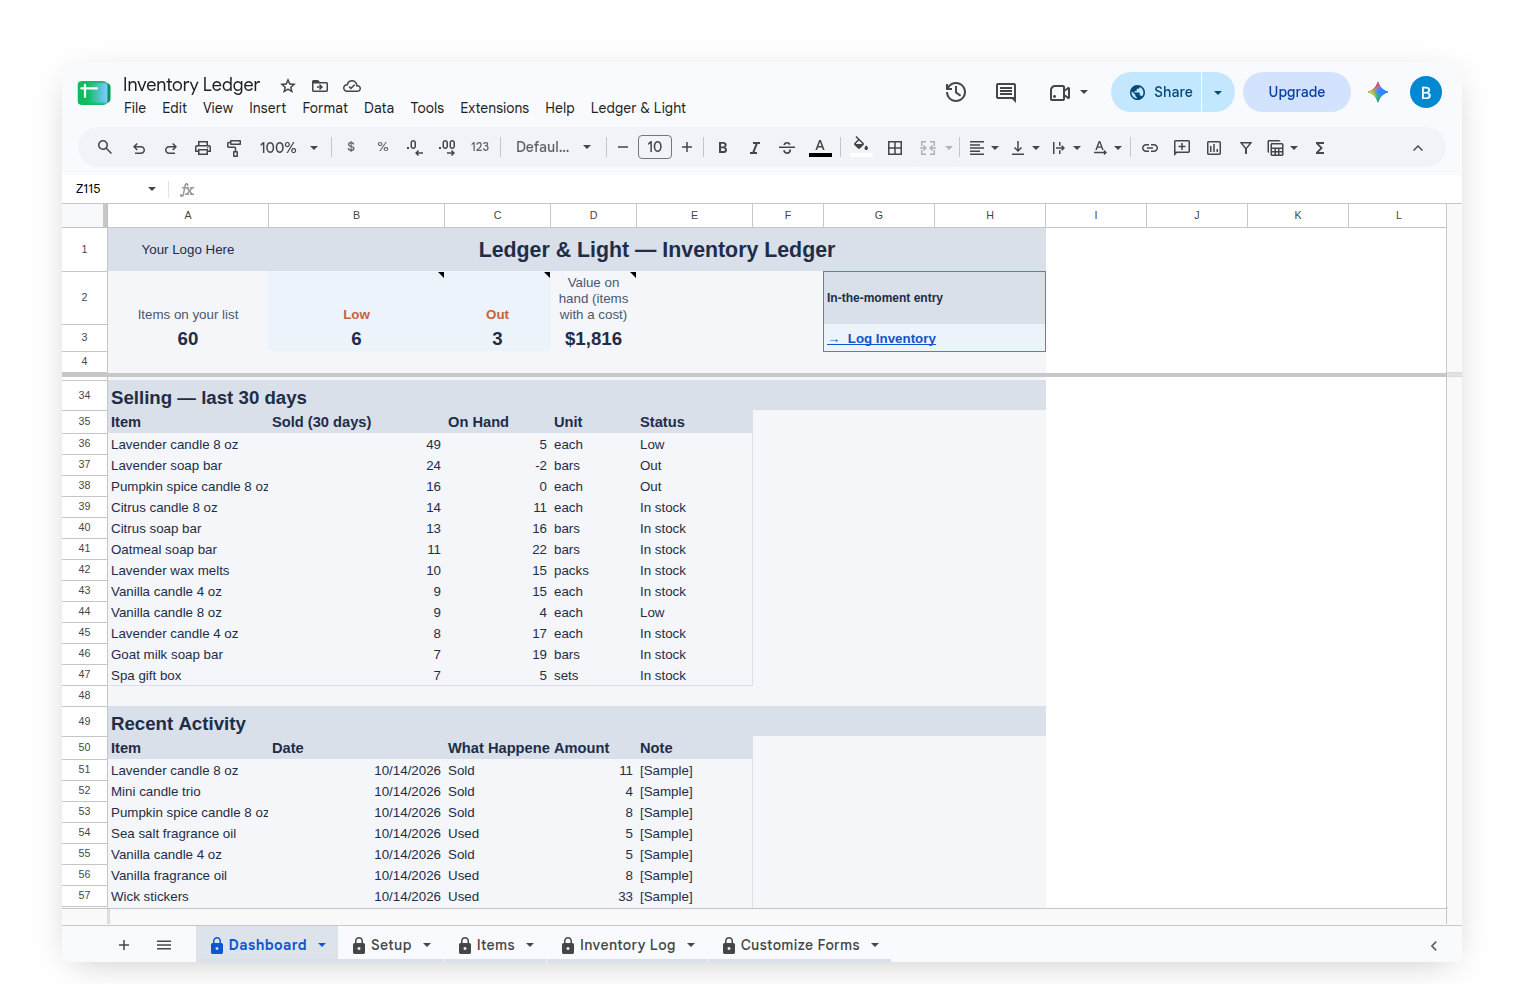Open the Format menu
This screenshot has width=1524, height=984.
point(325,108)
